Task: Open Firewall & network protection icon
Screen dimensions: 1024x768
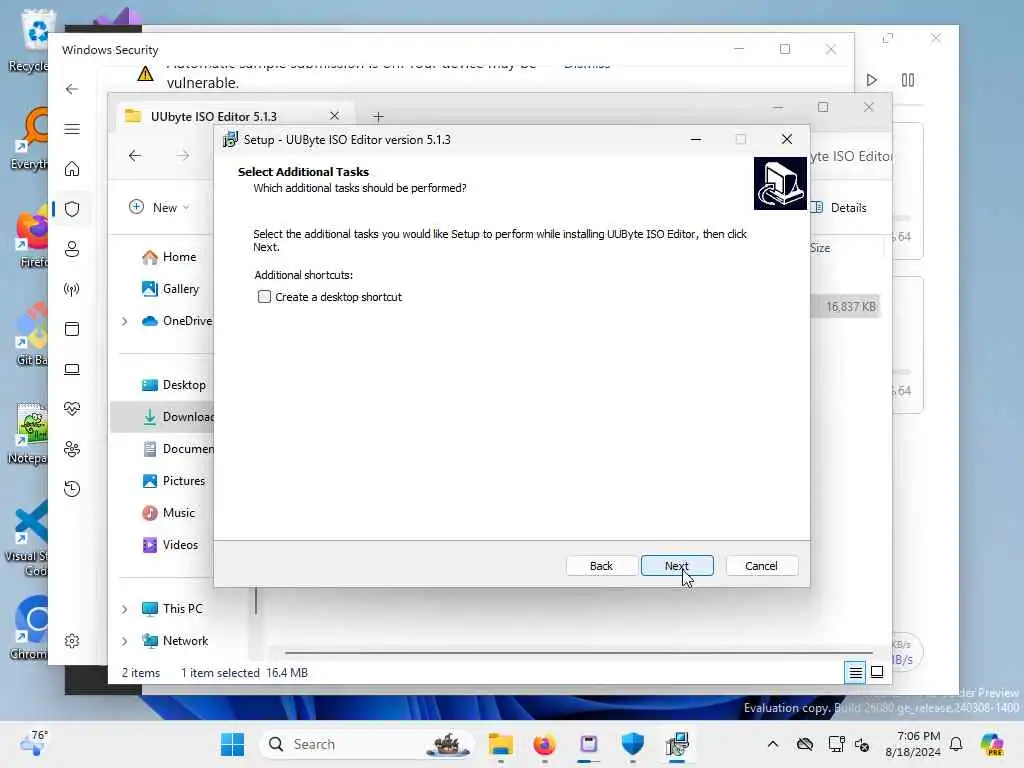Action: click(x=72, y=289)
